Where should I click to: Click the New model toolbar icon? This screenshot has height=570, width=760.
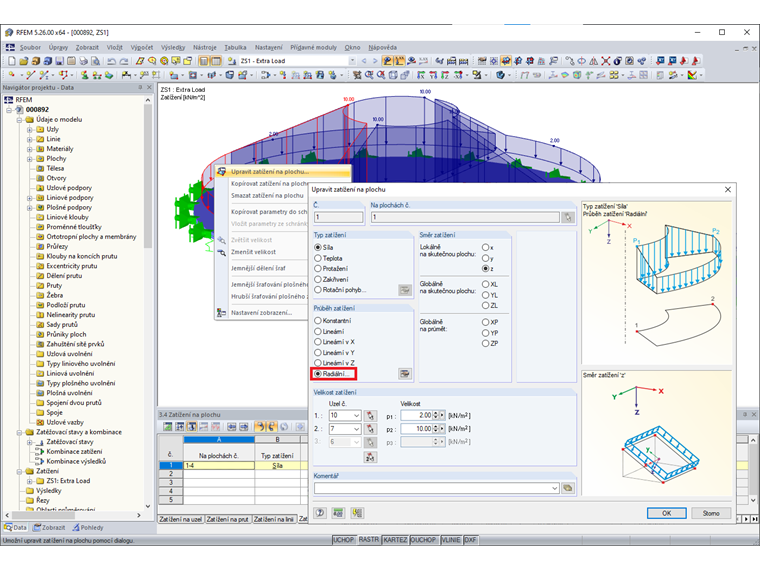[x=12, y=61]
